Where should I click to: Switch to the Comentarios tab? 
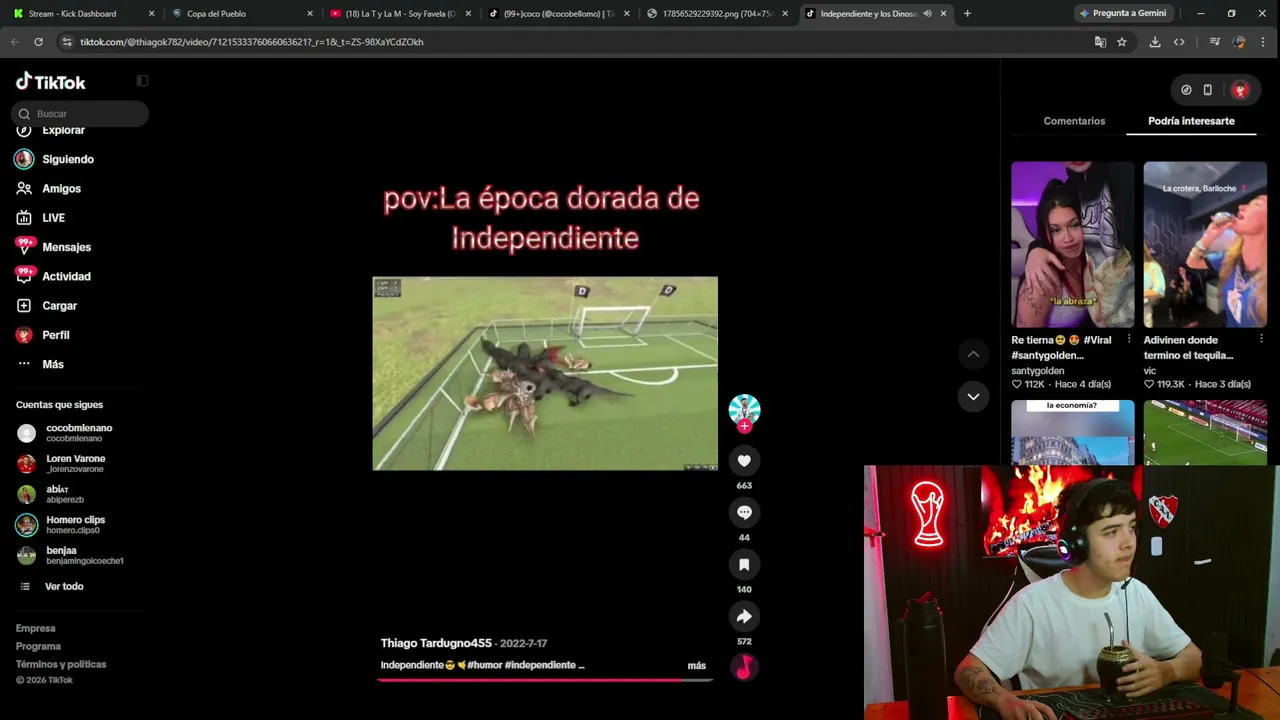[x=1074, y=121]
